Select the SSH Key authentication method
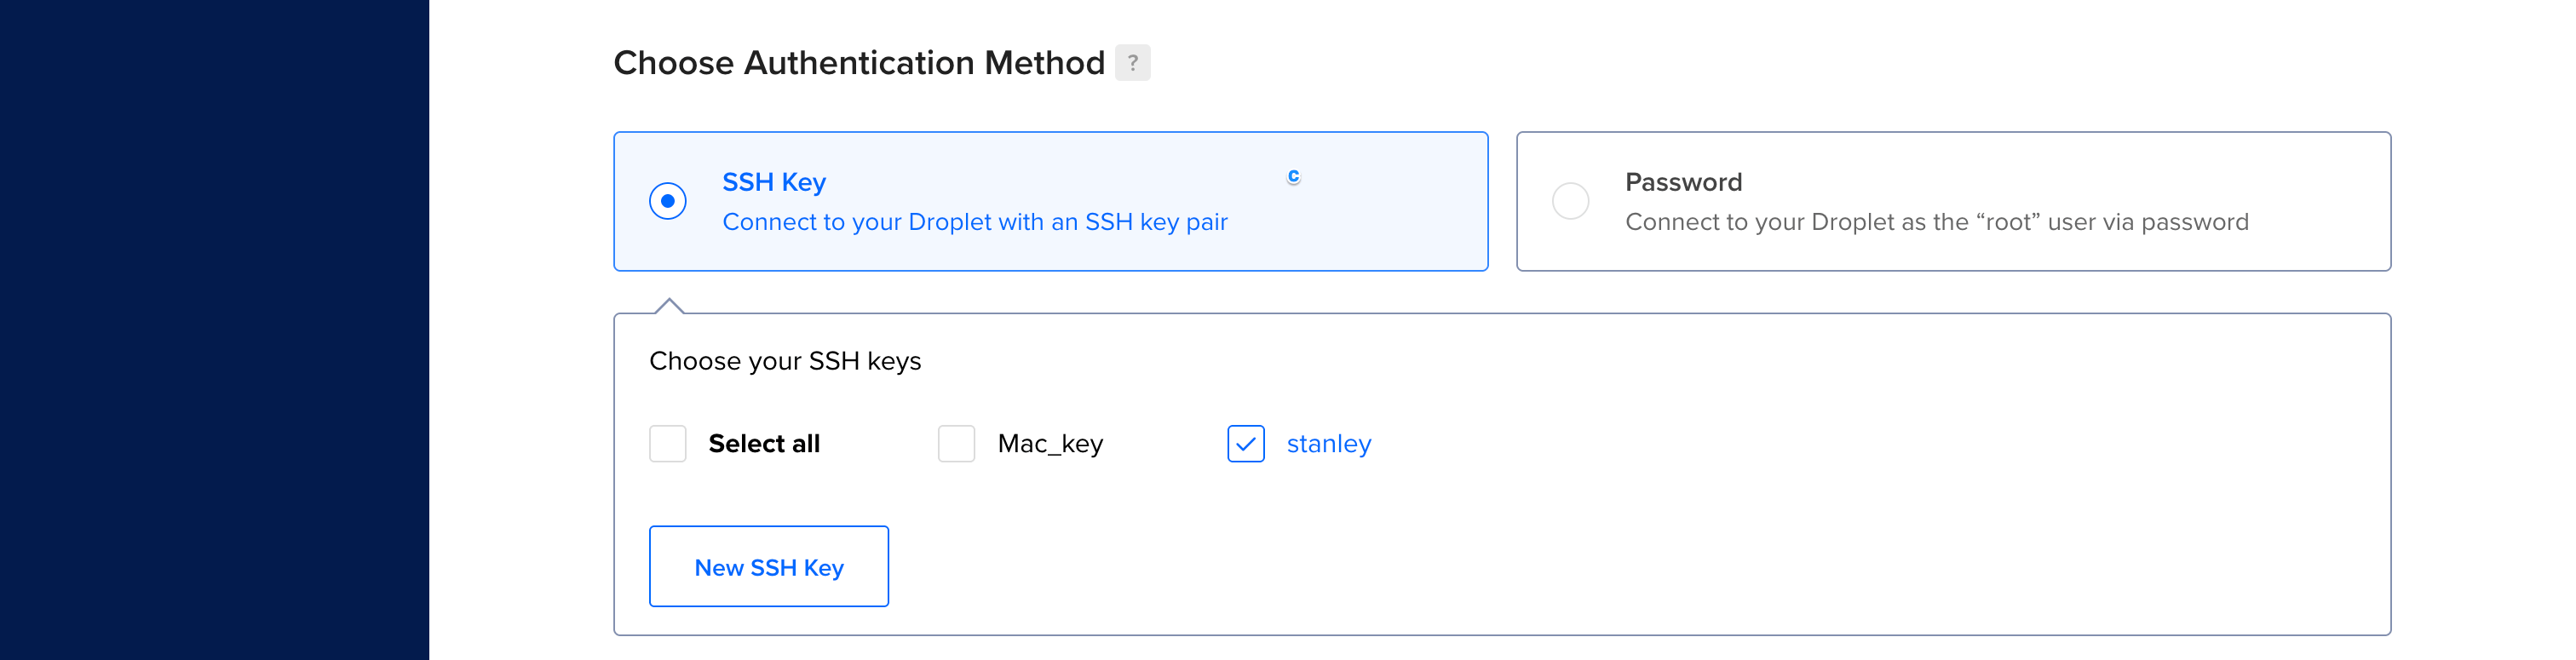2576x660 pixels. point(1050,200)
